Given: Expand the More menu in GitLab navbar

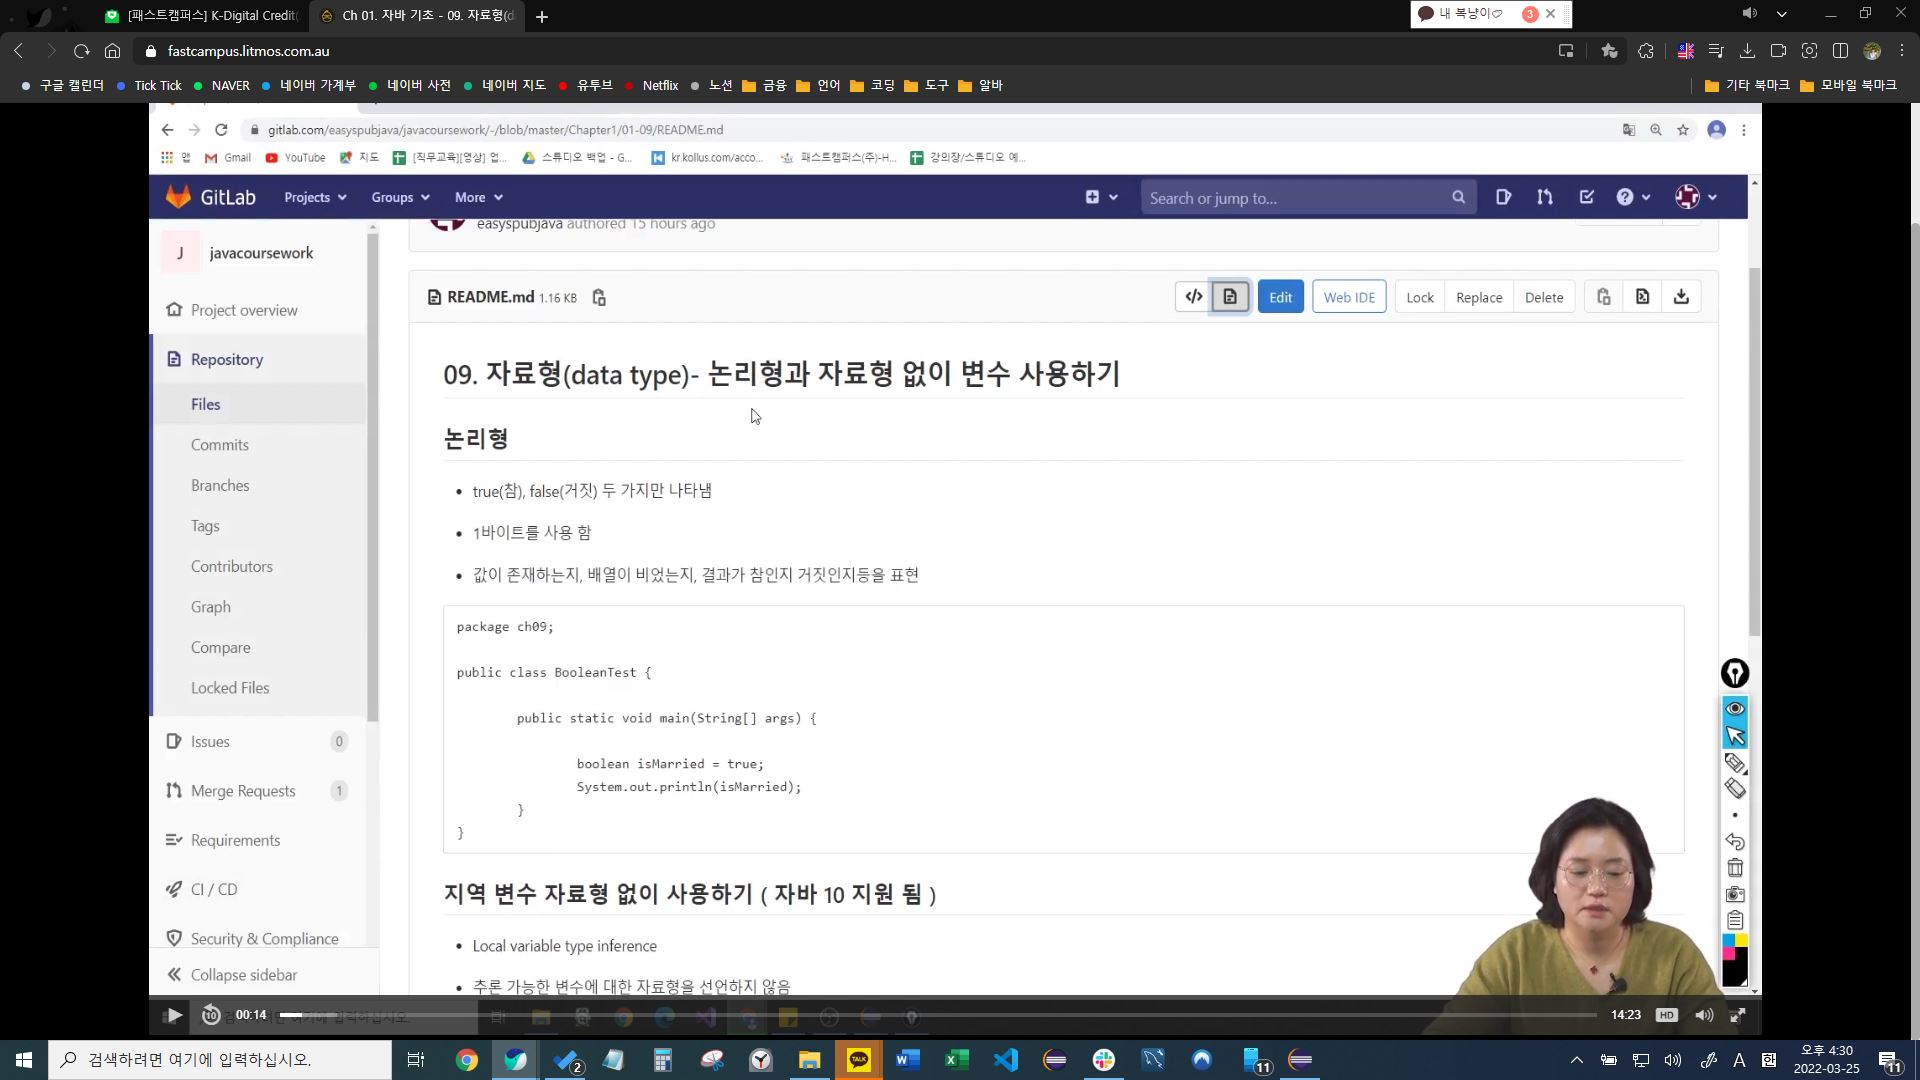Looking at the screenshot, I should coord(478,198).
